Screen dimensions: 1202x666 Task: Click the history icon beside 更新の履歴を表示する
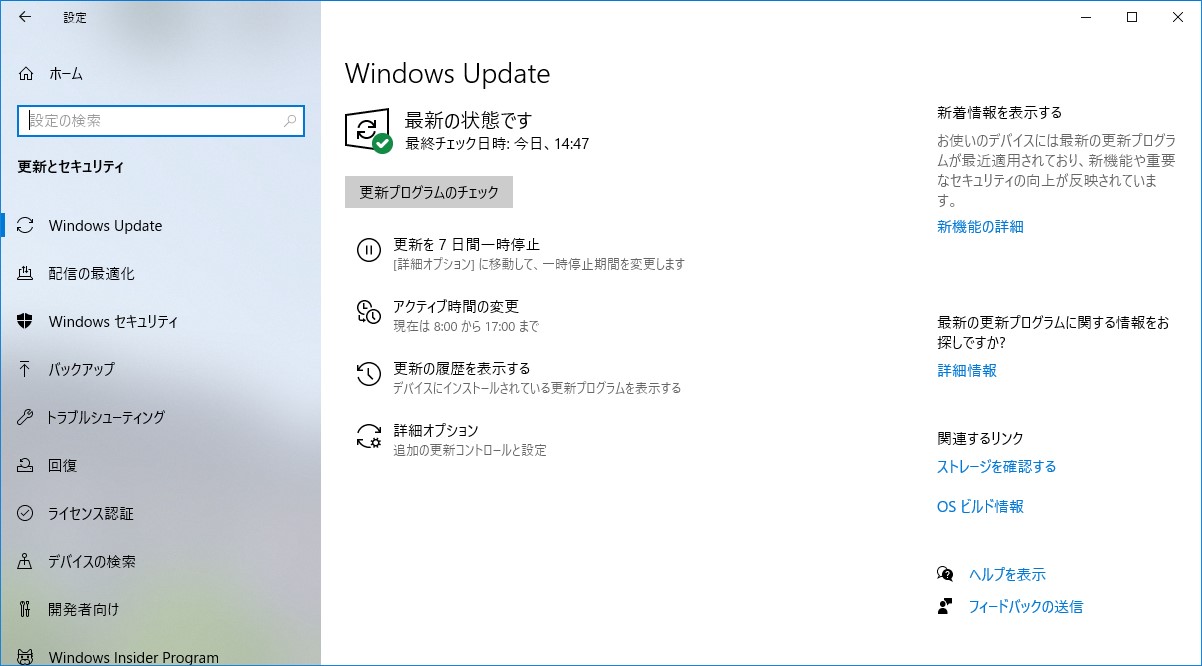point(368,374)
